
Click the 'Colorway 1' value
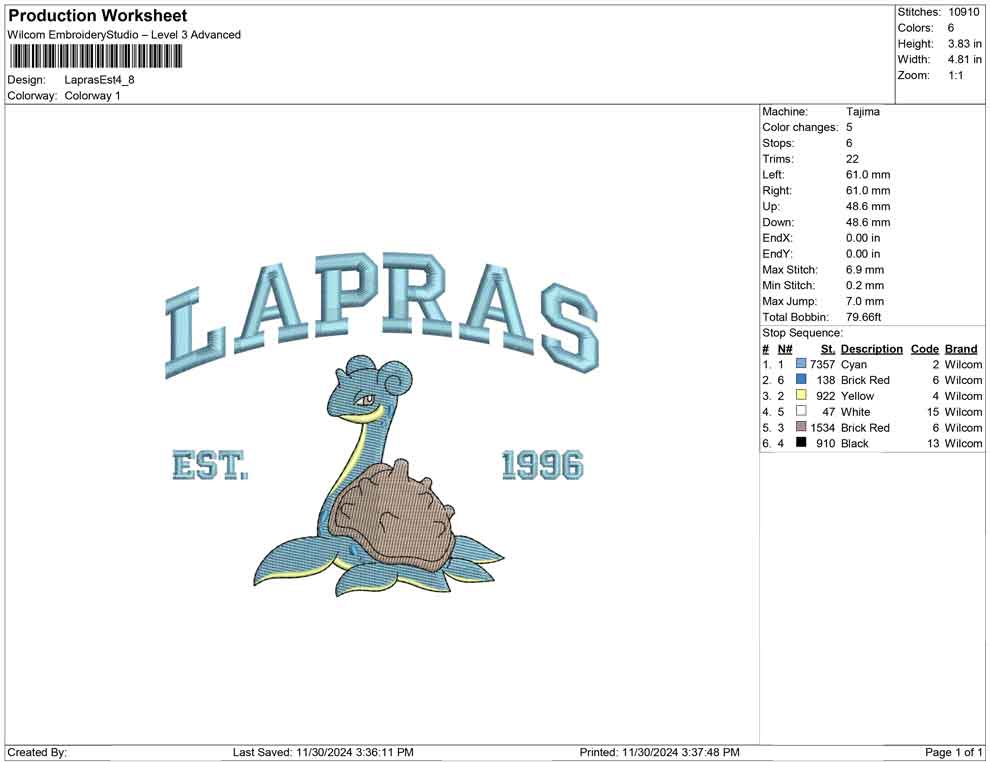92,95
